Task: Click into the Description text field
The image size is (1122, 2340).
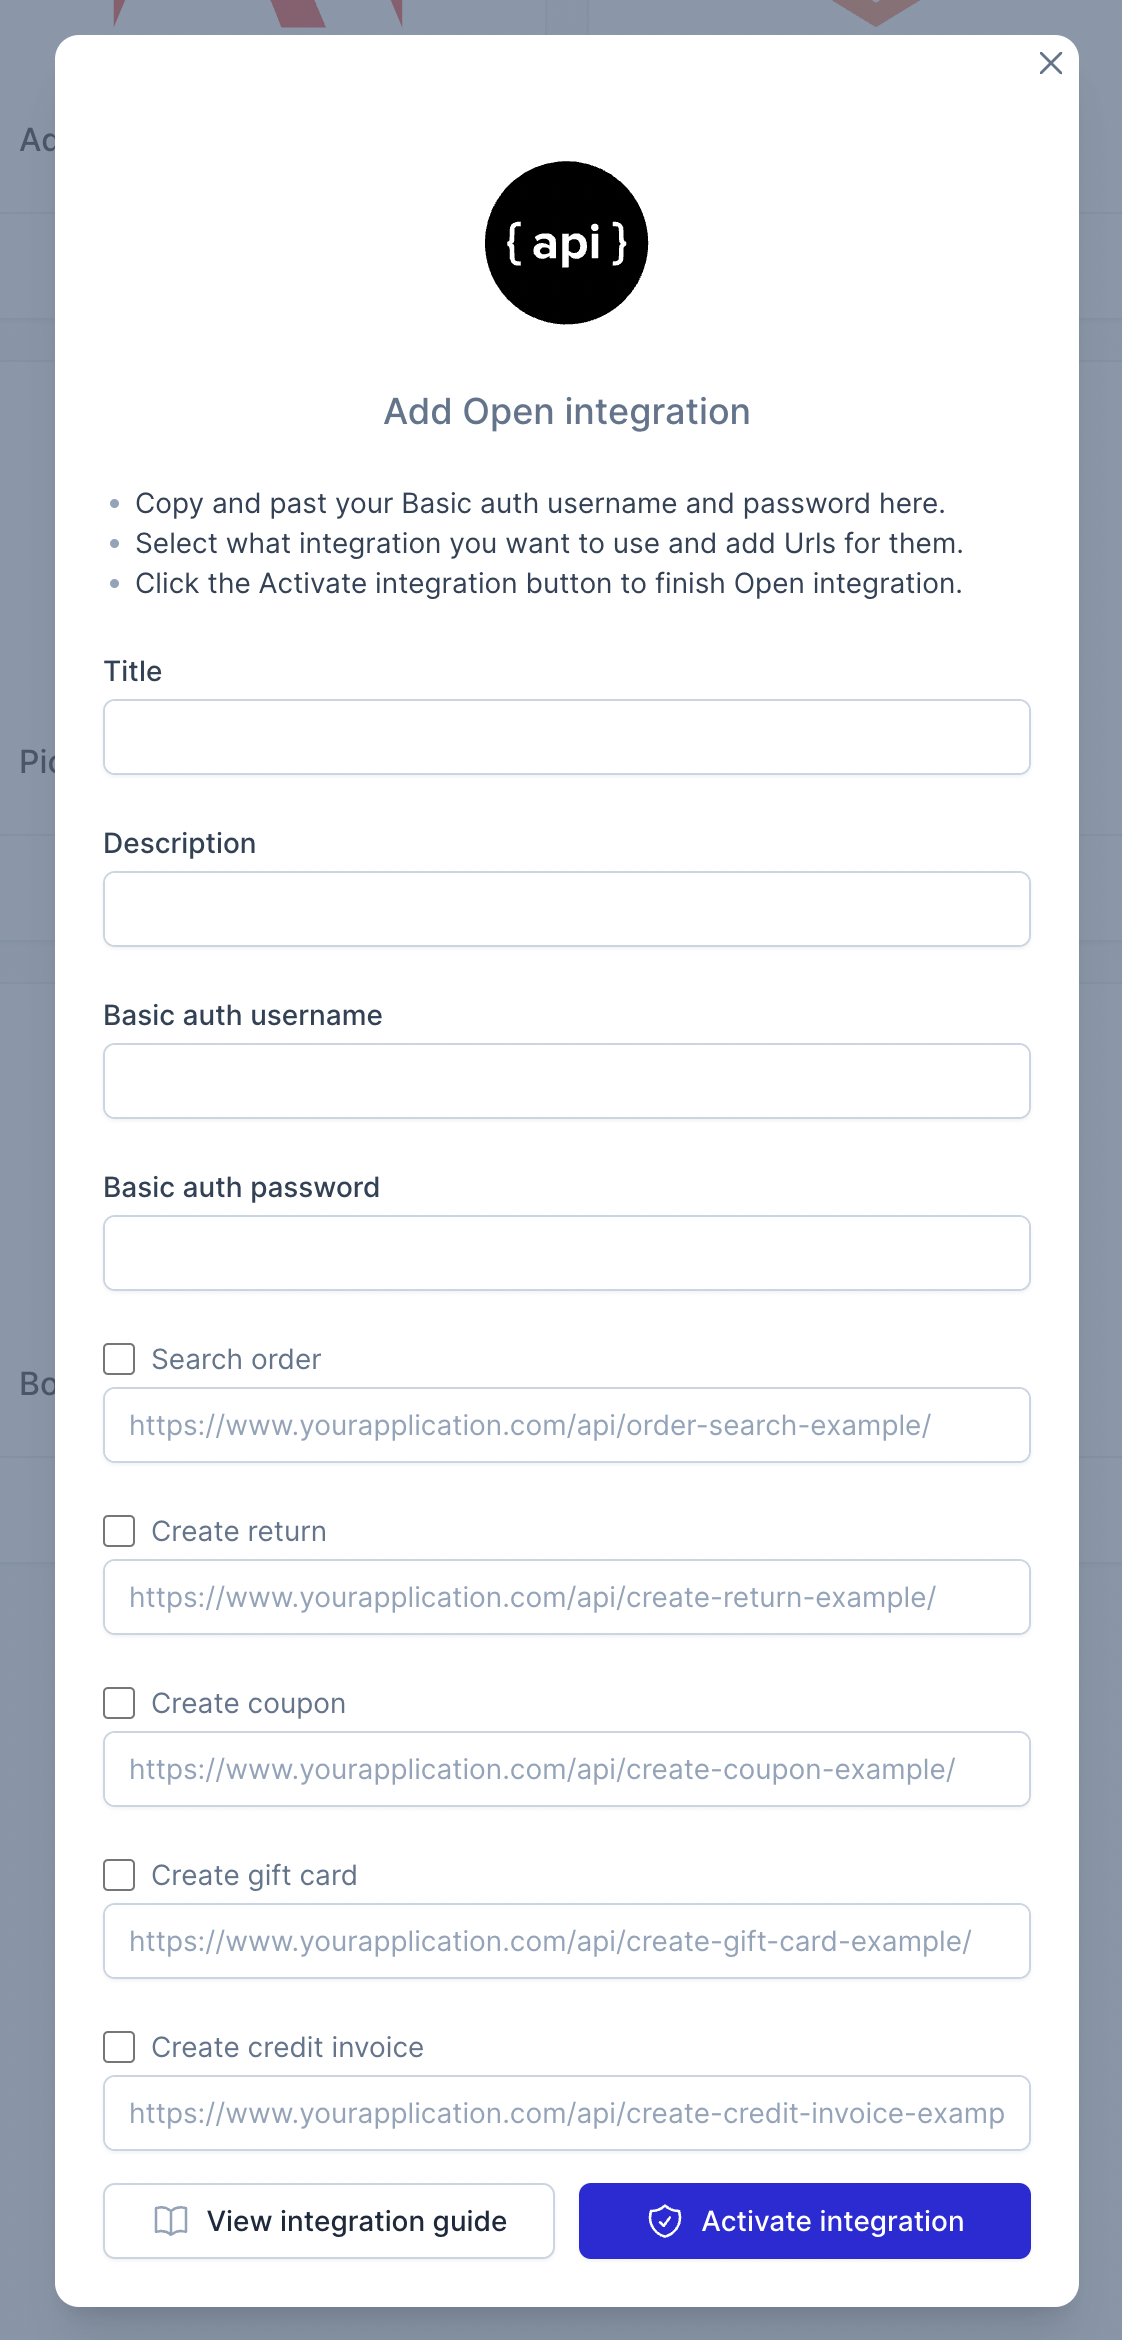Action: (567, 909)
